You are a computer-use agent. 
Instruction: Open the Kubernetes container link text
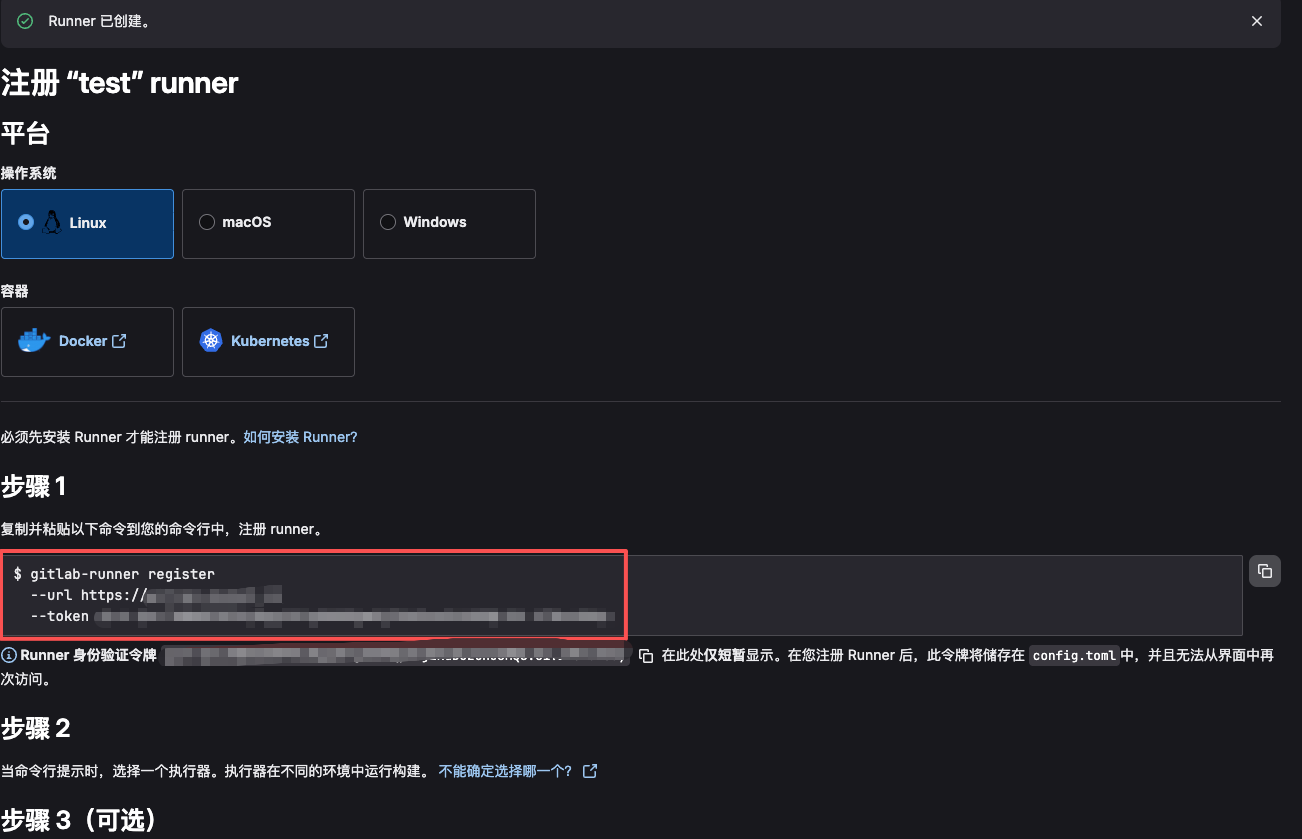click(270, 341)
